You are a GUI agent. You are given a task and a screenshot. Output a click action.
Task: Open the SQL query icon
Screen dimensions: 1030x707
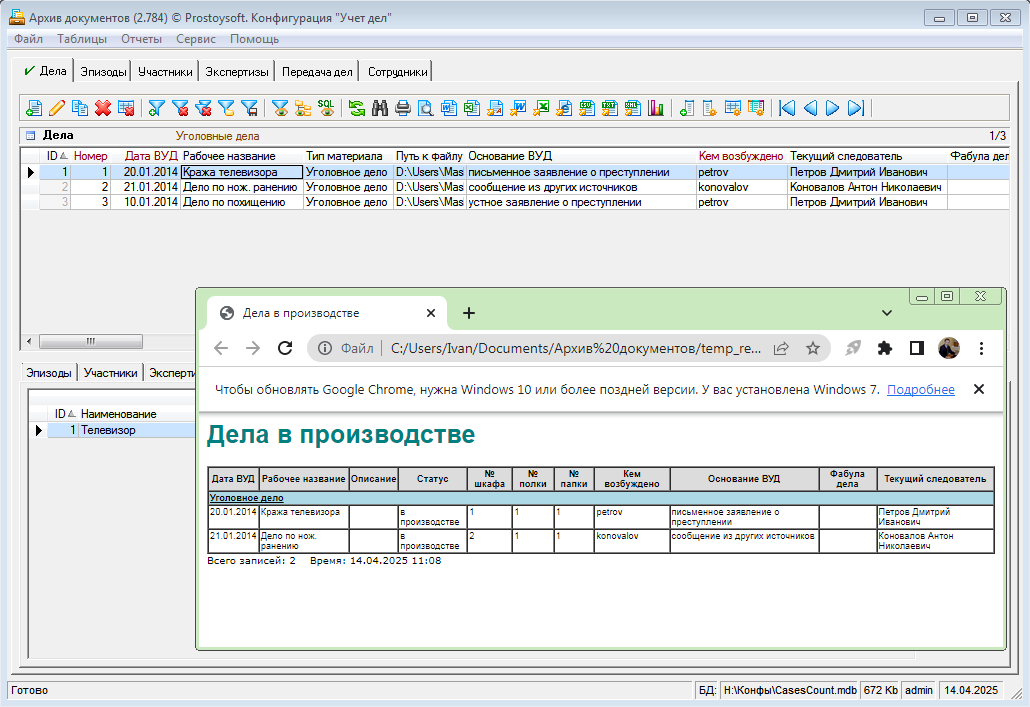point(326,106)
